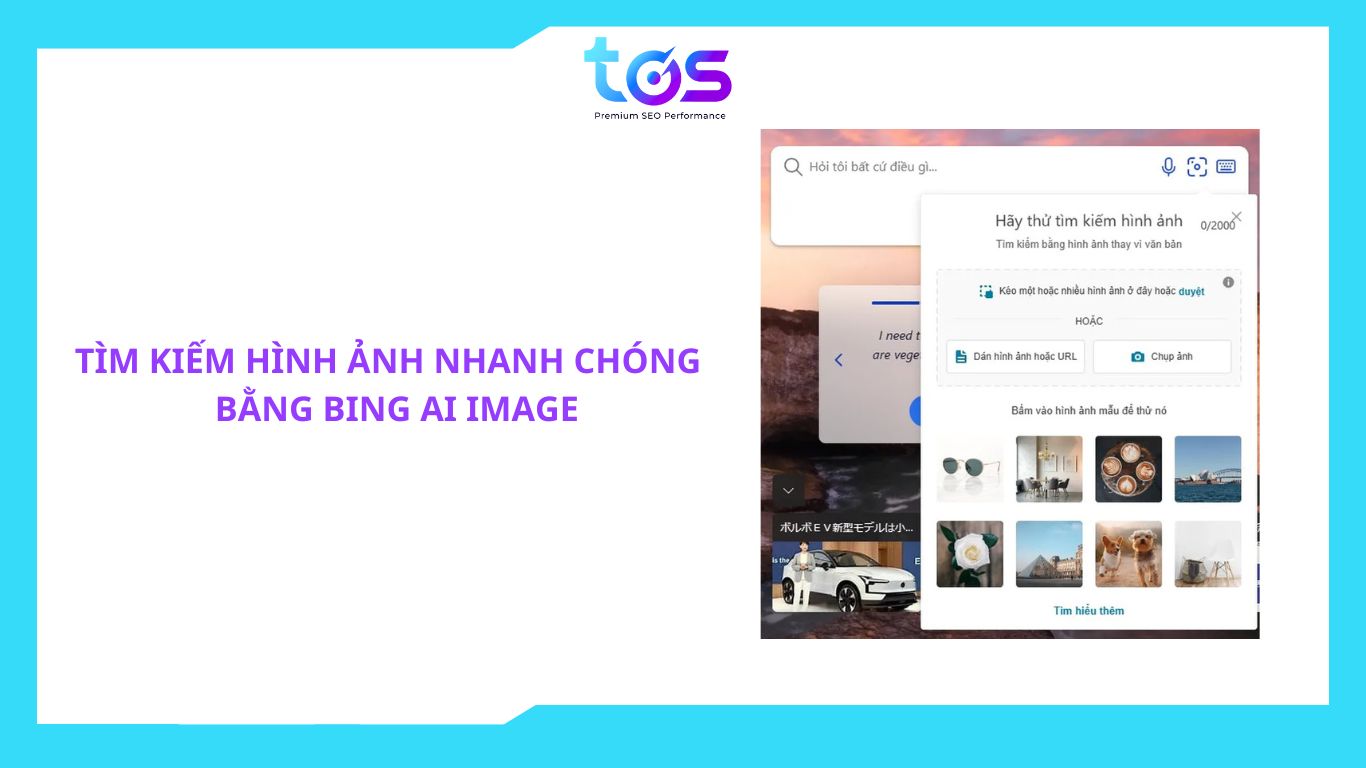Pick the white rose sample image
1366x768 pixels.
[x=969, y=554]
